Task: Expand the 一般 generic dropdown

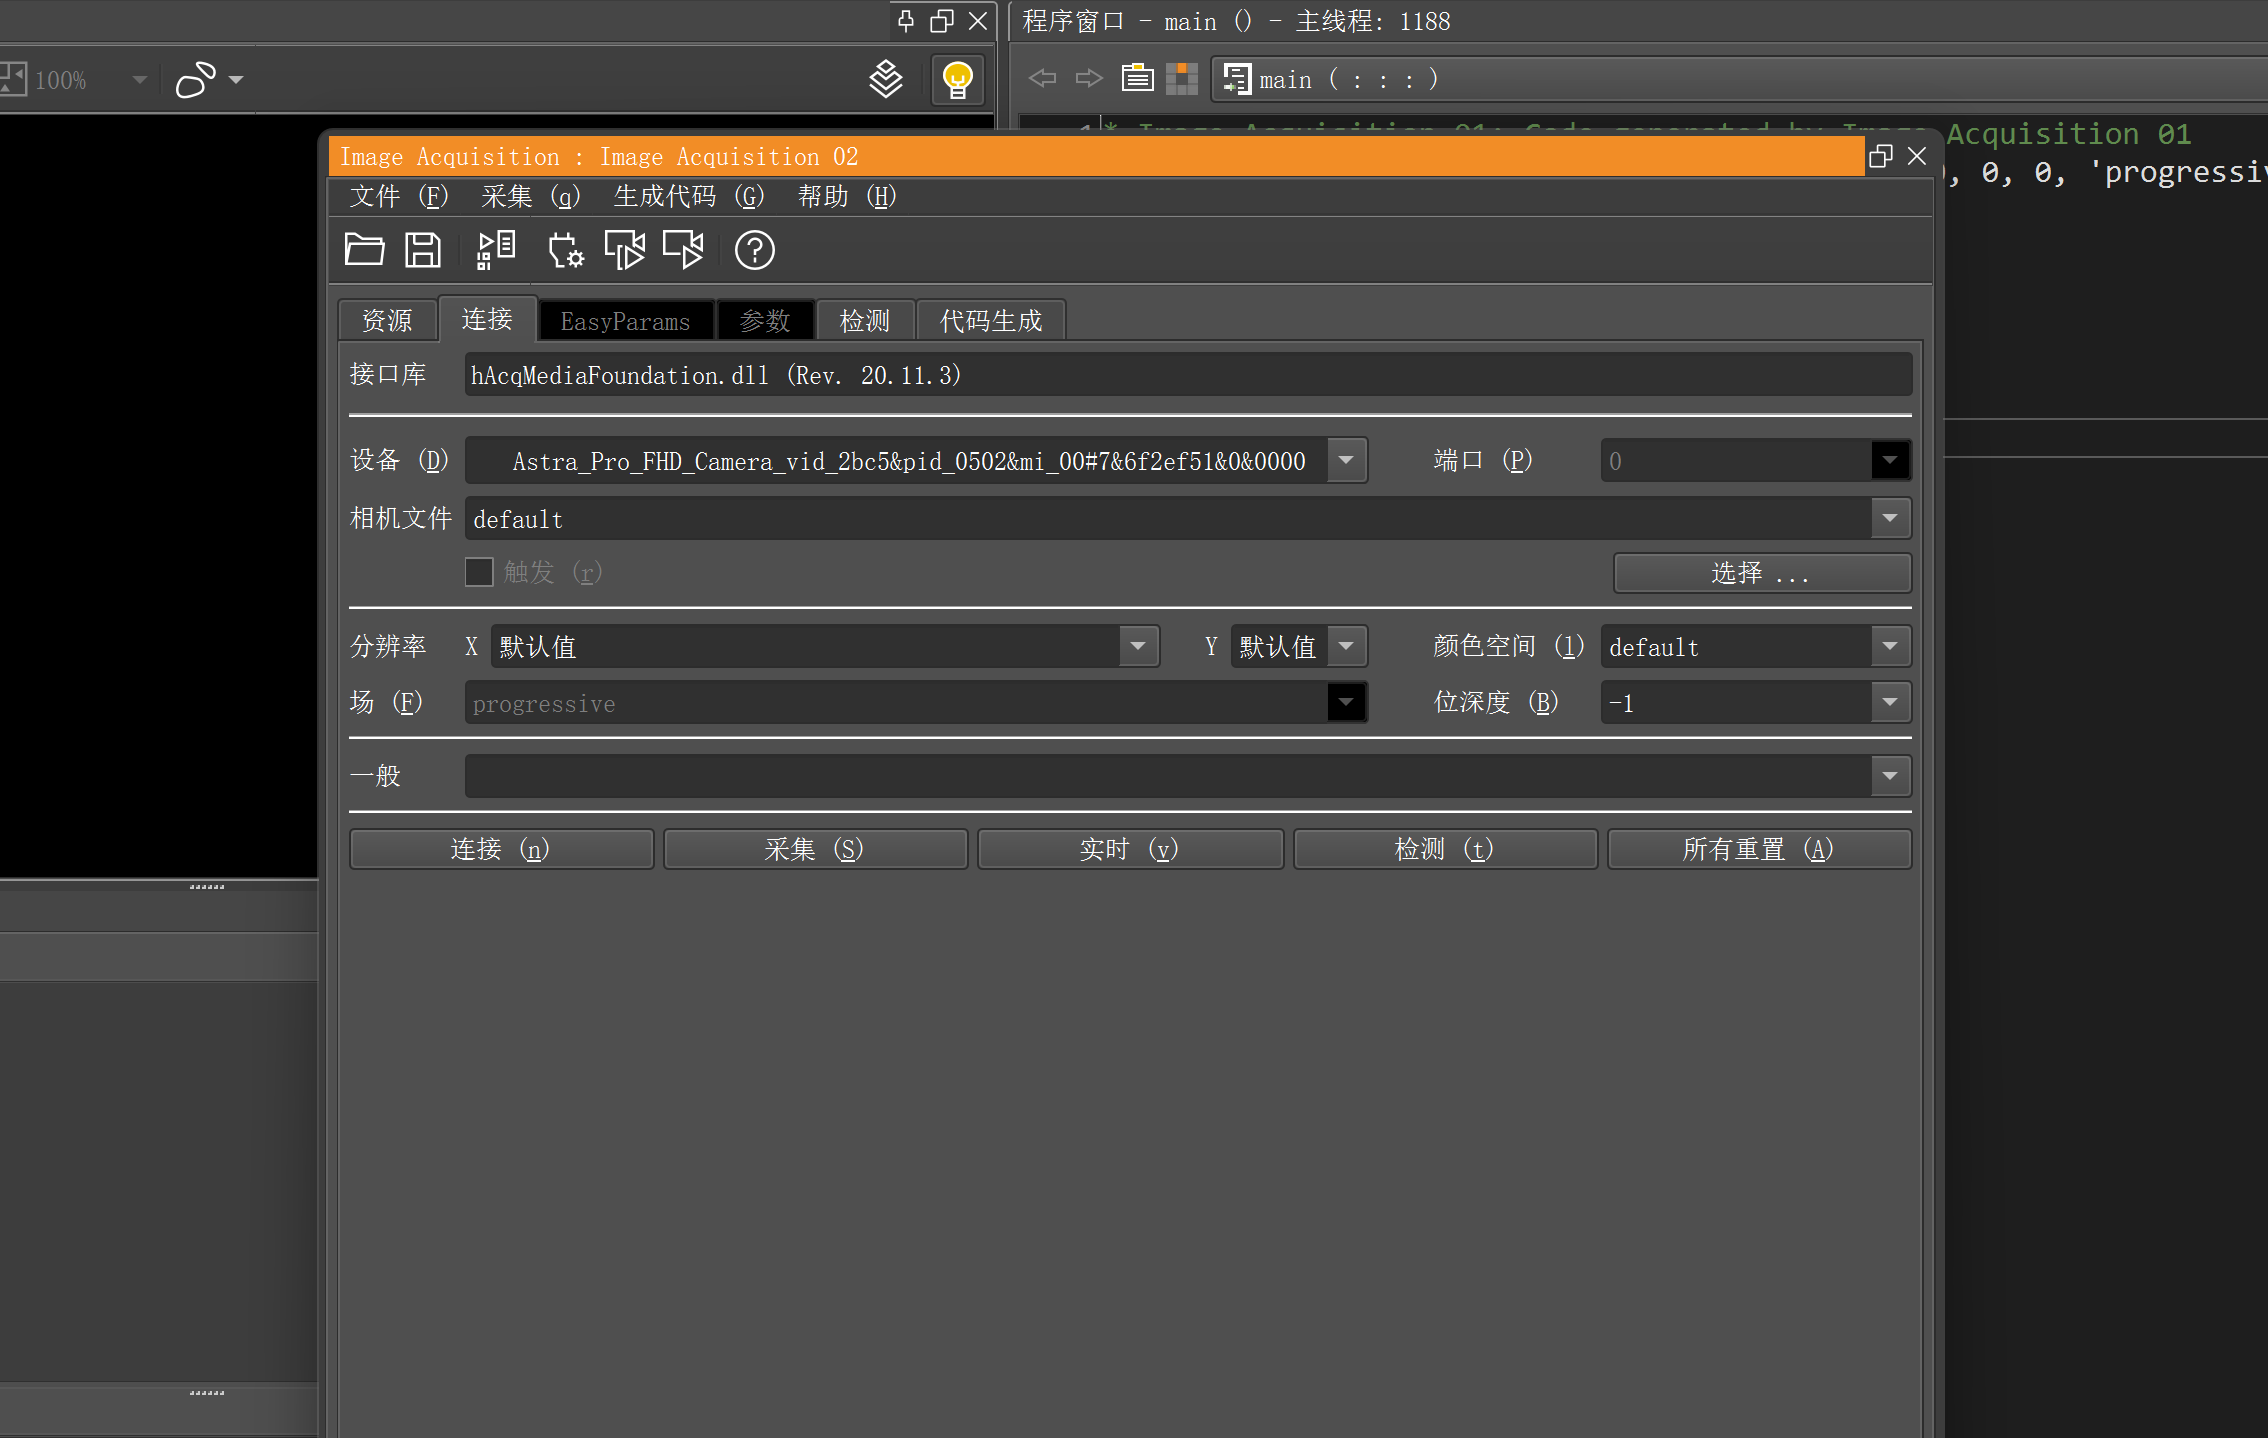Action: coord(1890,776)
